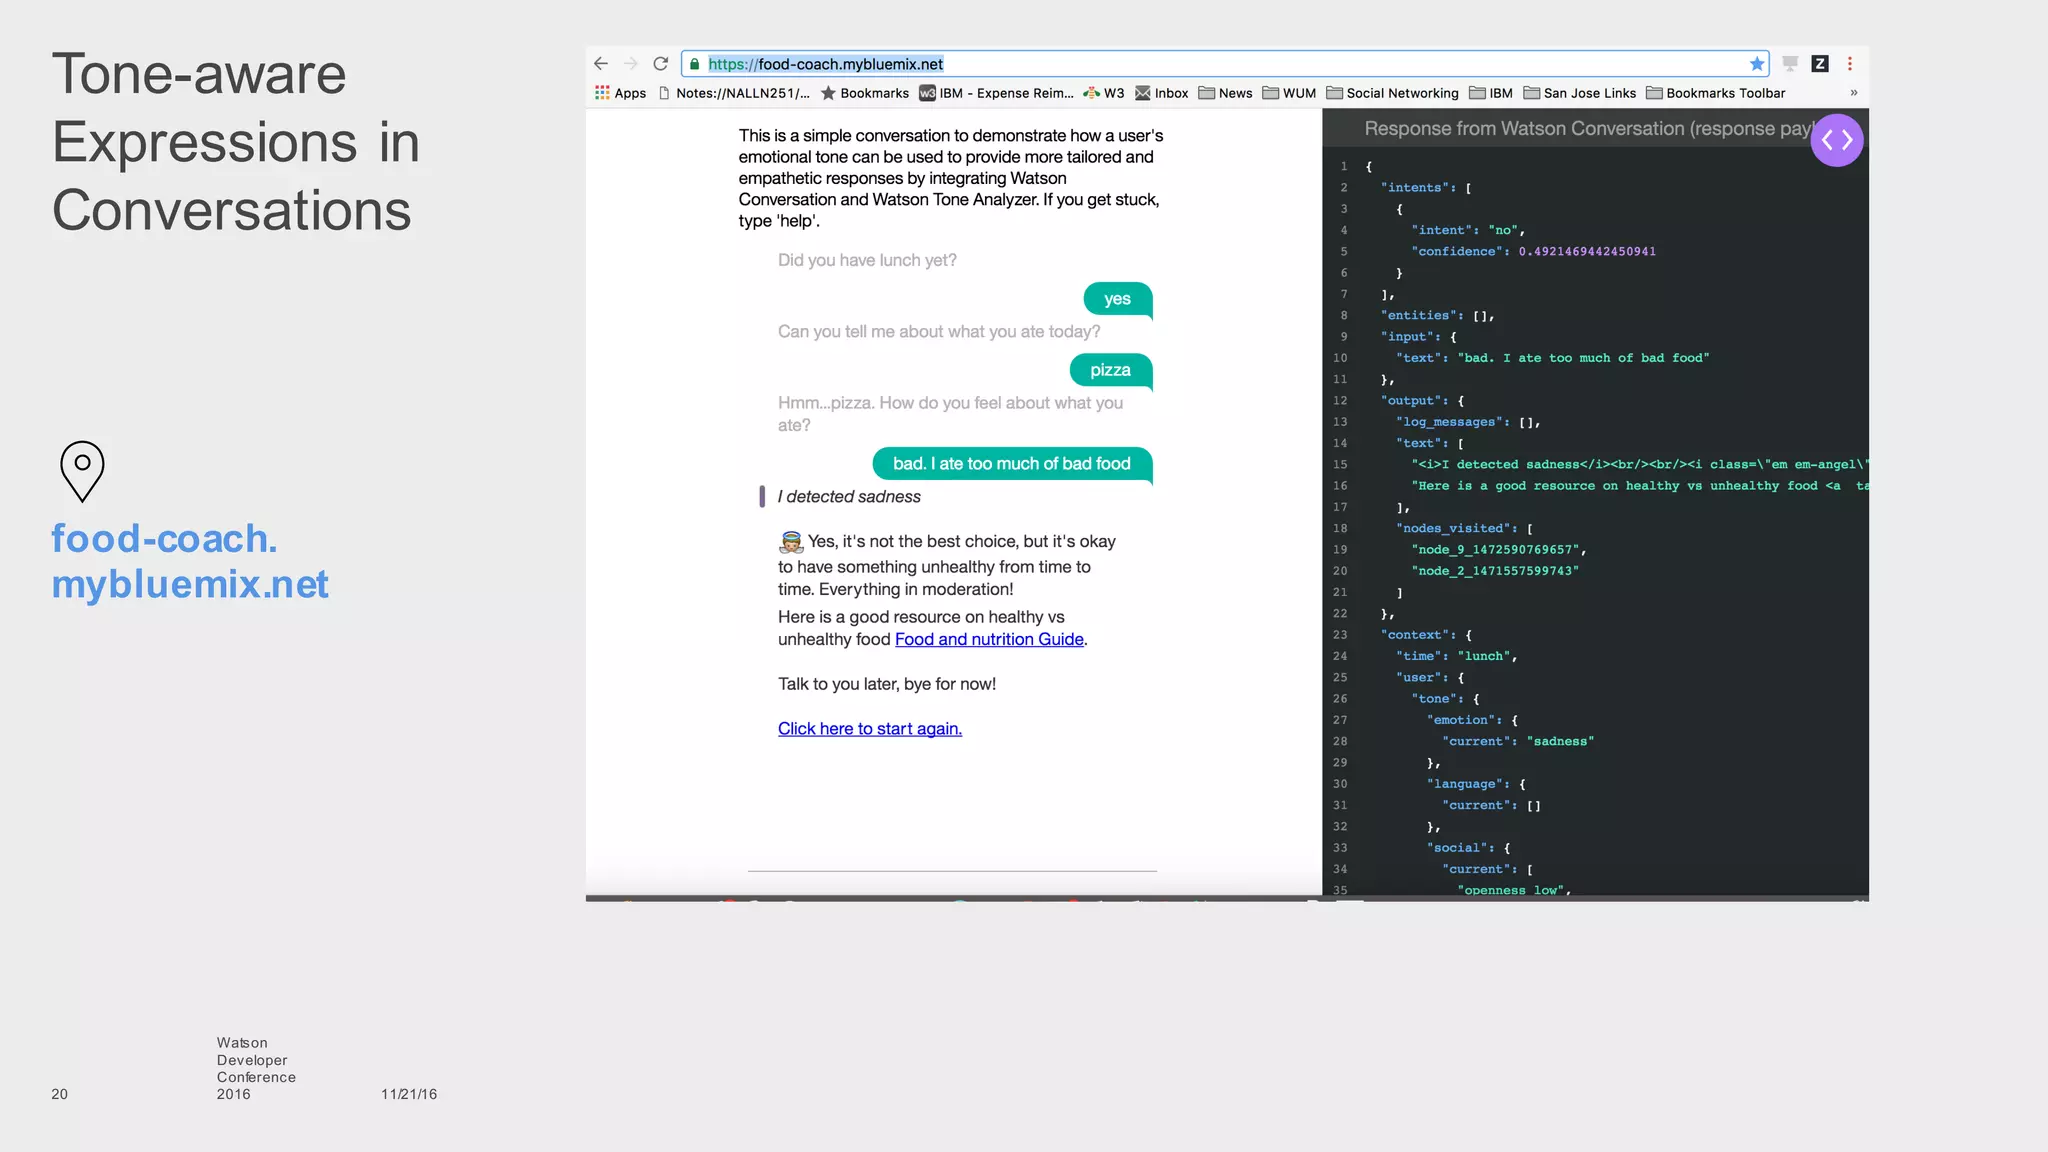Click the 'pizza' chat bubble

coord(1110,370)
